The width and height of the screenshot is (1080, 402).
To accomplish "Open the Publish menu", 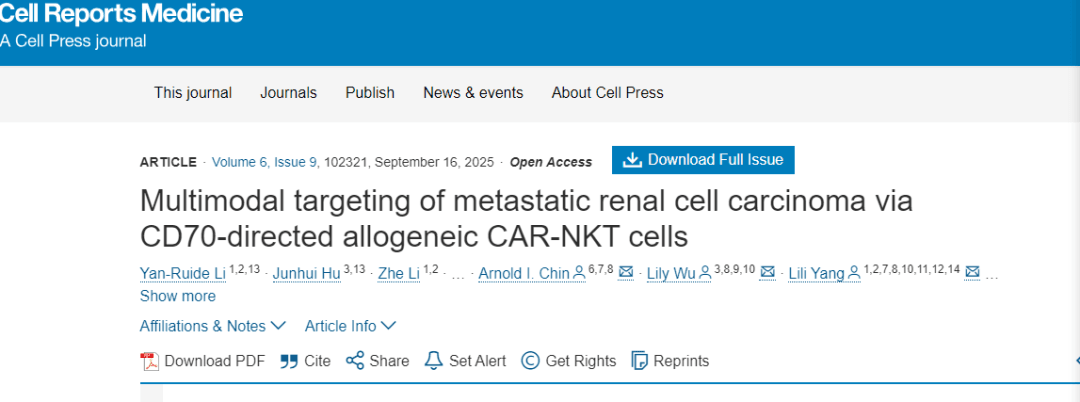I will 370,93.
